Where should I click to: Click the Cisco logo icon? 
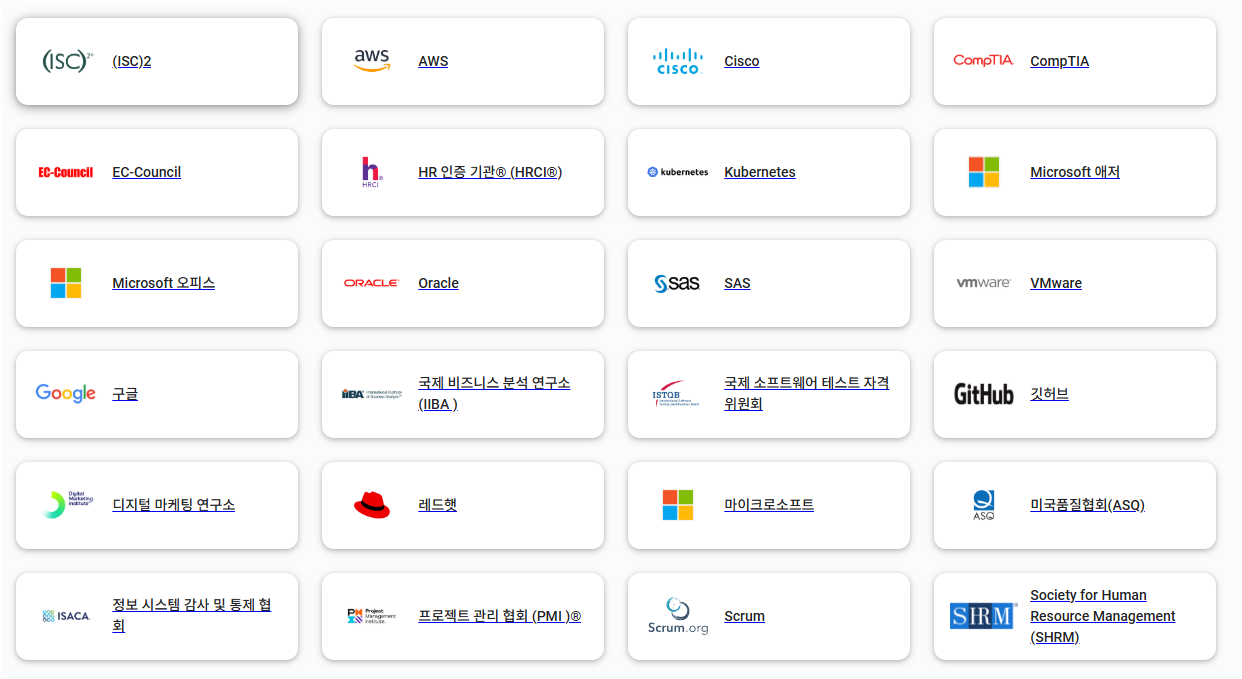pyautogui.click(x=678, y=61)
